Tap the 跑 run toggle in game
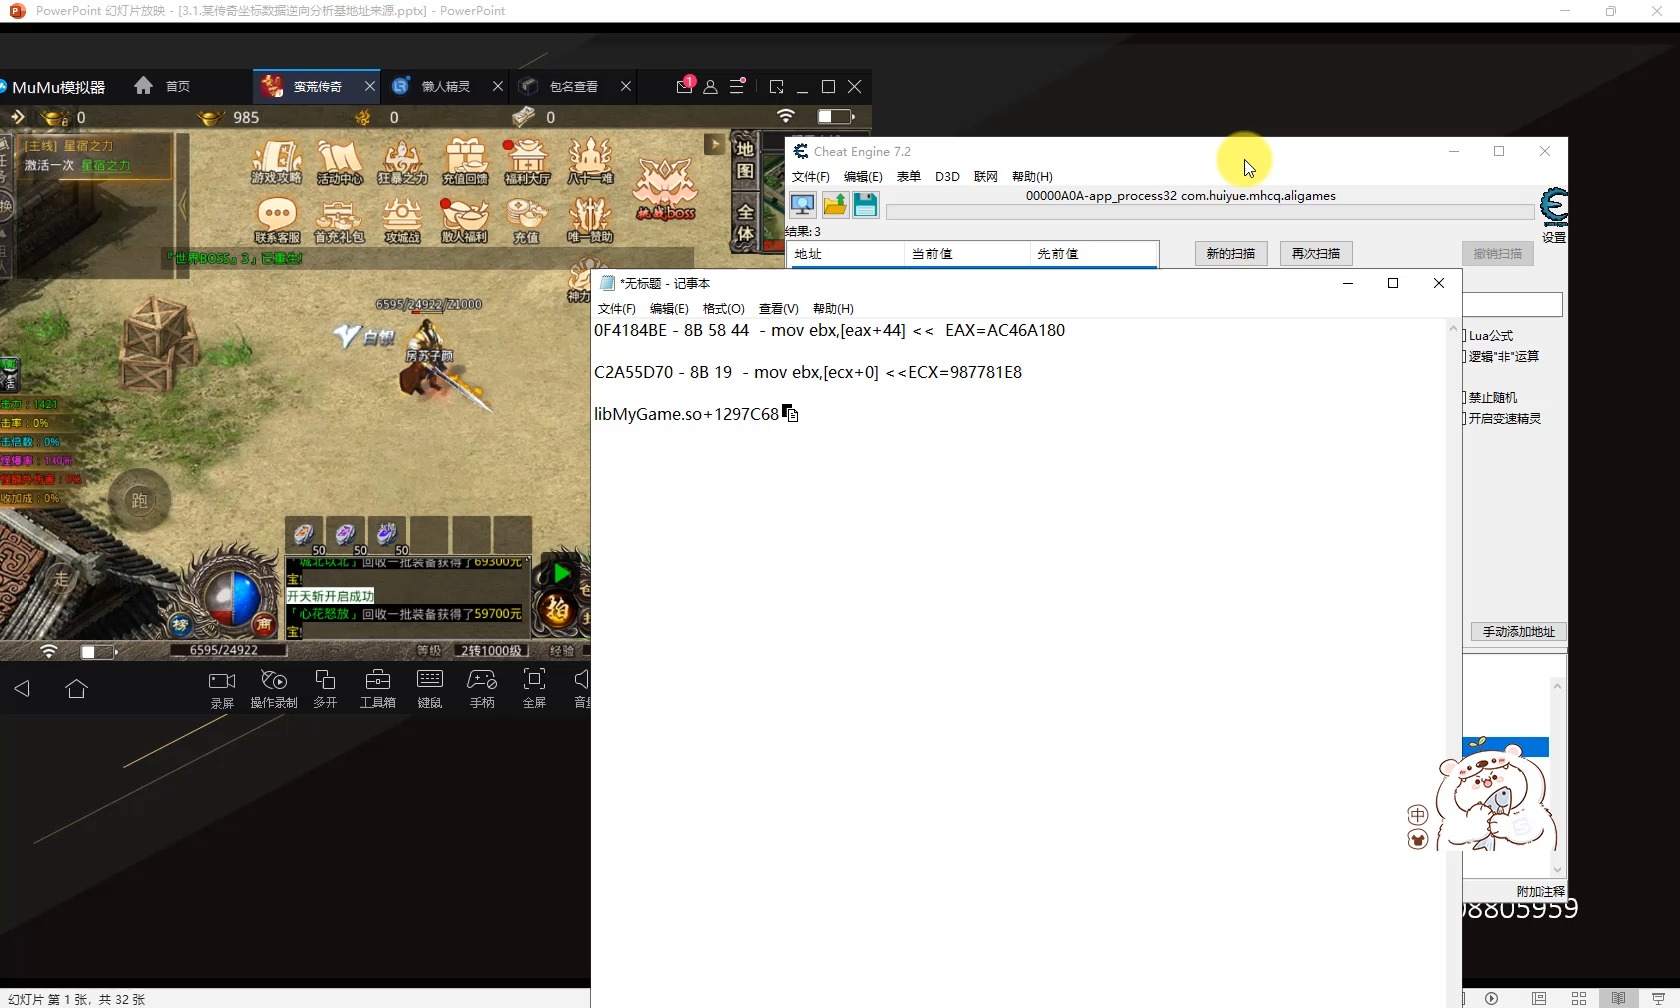 coord(139,500)
